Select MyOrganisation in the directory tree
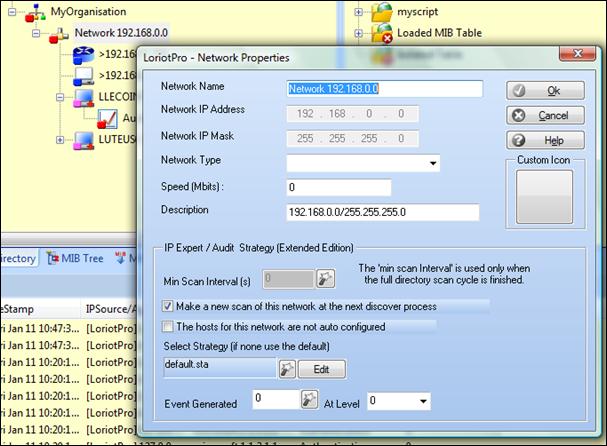The height and width of the screenshot is (446, 607). (89, 12)
